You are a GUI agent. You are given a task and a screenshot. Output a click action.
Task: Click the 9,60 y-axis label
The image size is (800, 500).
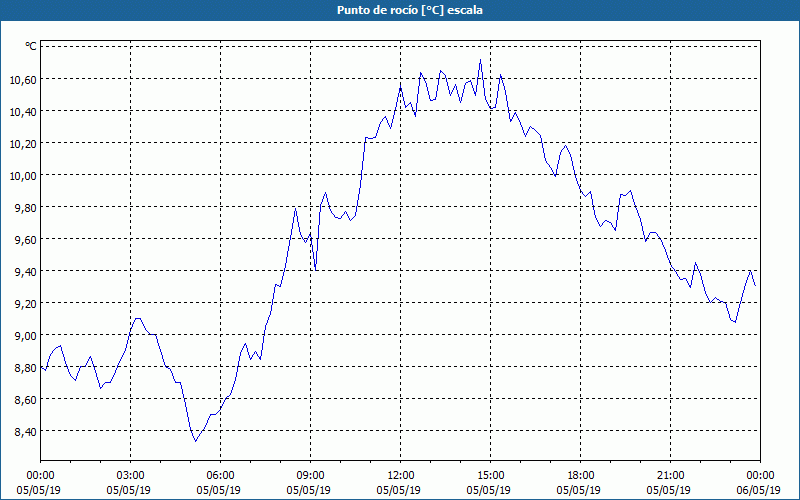point(26,239)
